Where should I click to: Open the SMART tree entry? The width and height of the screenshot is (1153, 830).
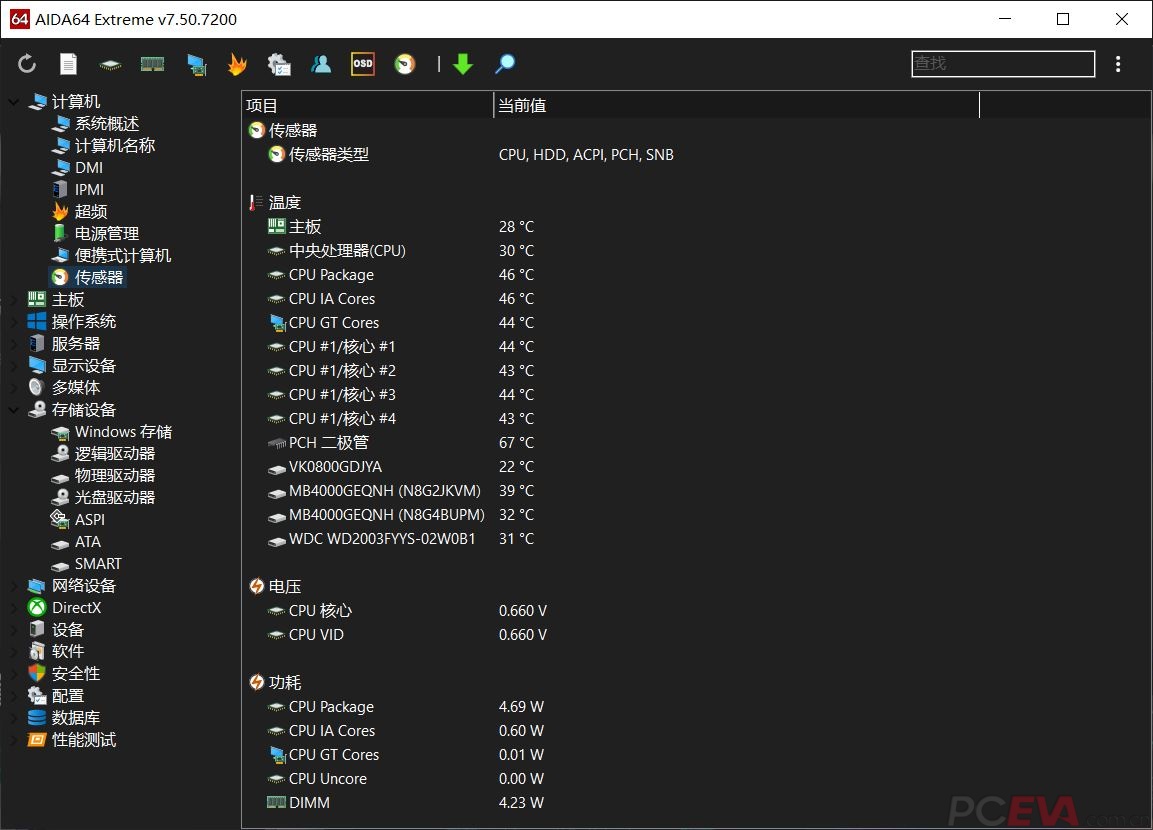(x=98, y=564)
